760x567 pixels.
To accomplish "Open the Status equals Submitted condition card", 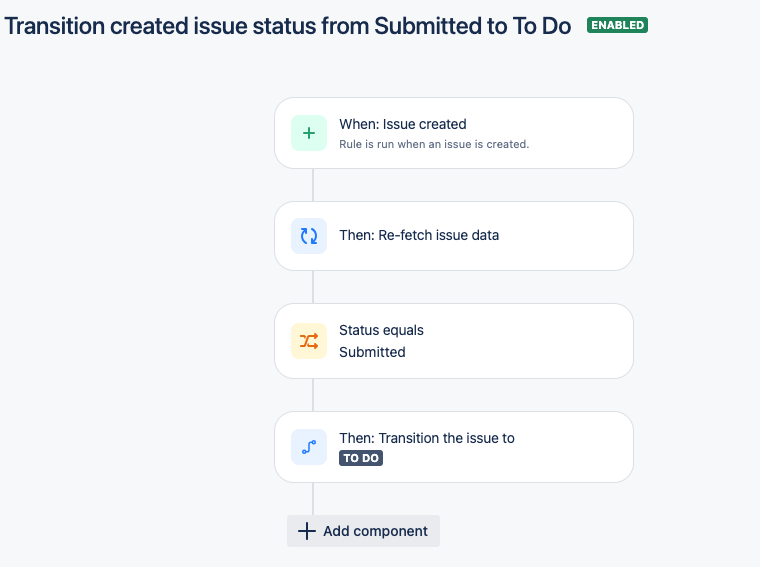I will (x=454, y=341).
